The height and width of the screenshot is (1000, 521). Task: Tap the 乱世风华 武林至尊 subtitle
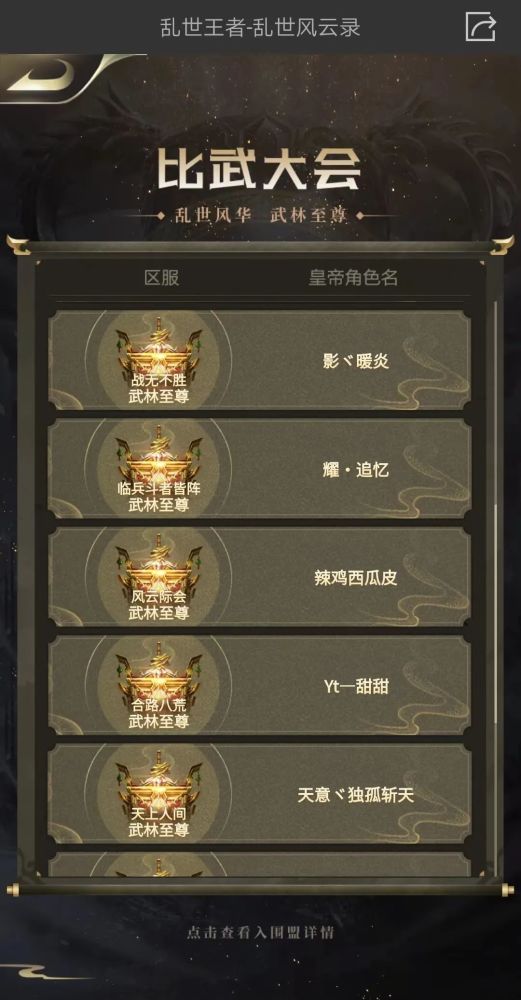point(260,216)
